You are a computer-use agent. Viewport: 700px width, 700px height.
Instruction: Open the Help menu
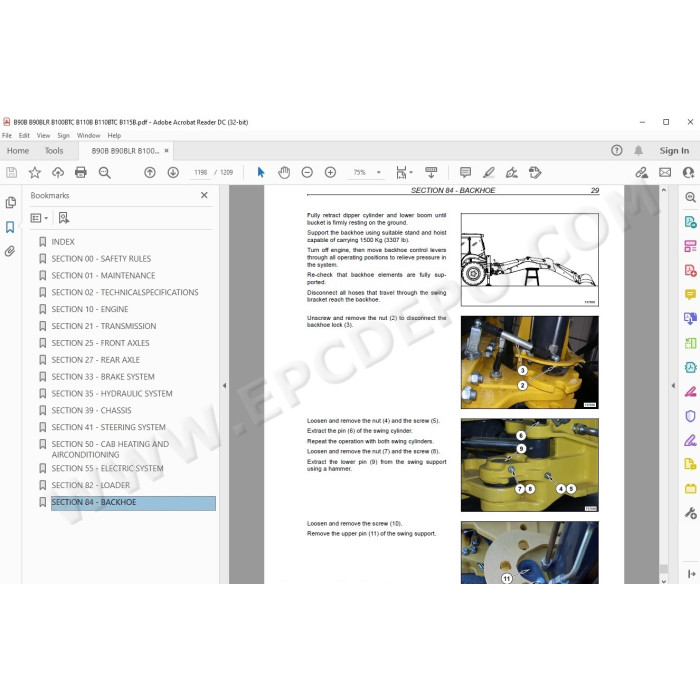pos(114,135)
